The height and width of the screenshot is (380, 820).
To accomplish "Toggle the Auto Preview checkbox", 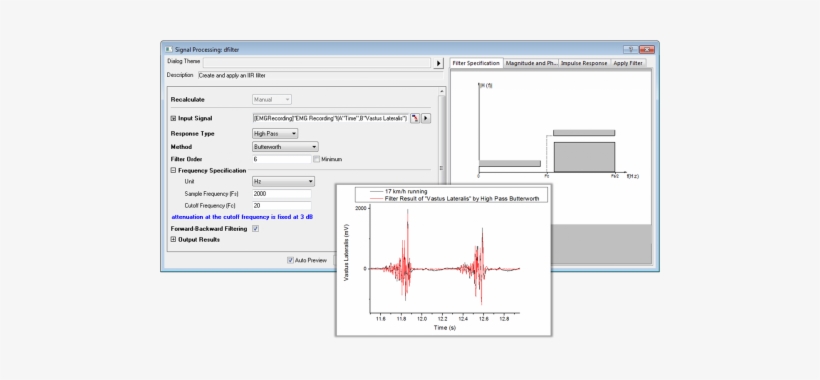I will (290, 260).
